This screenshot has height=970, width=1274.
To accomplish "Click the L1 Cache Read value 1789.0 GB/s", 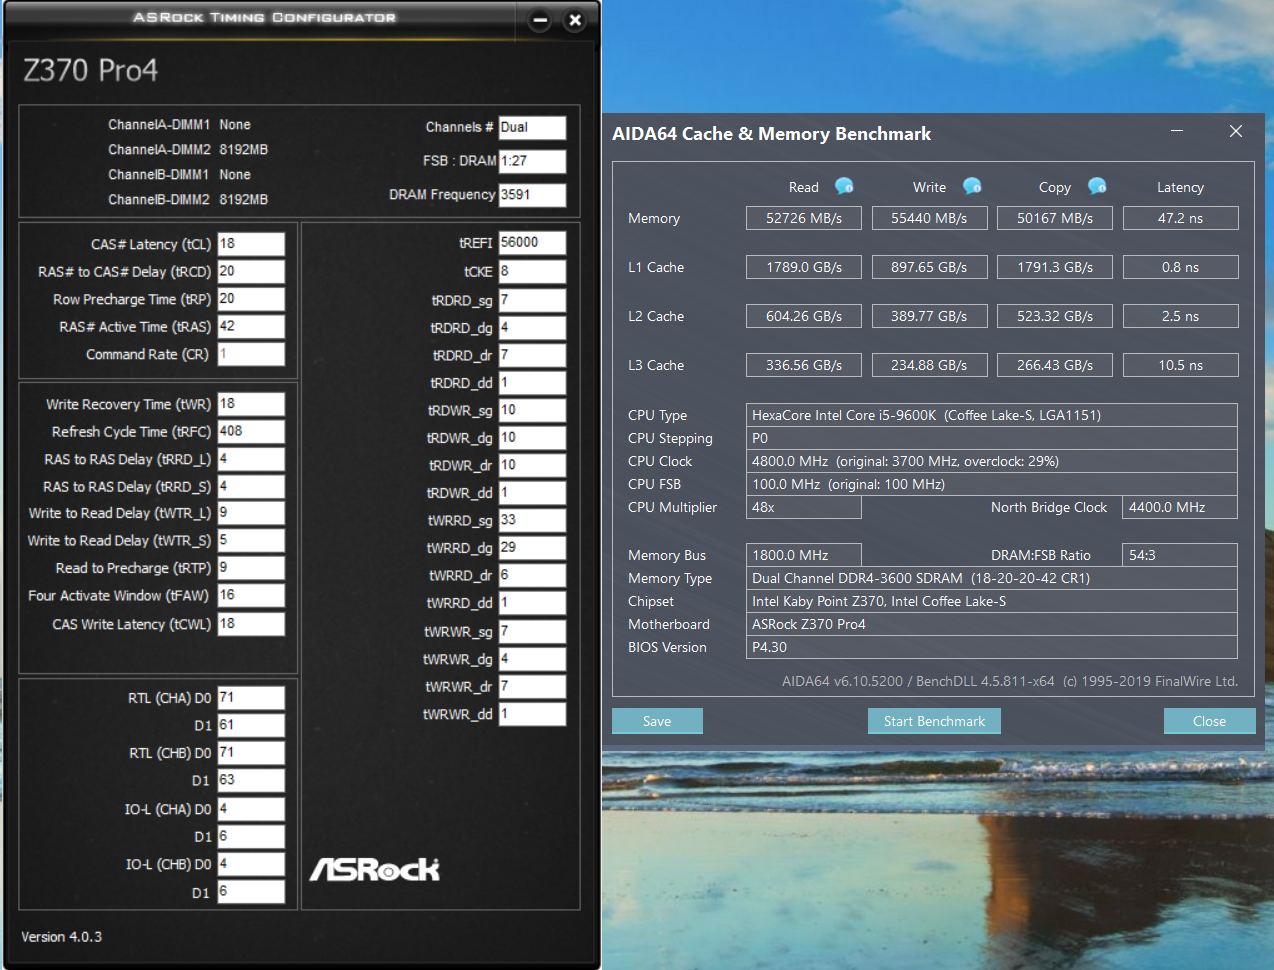I will pos(804,267).
